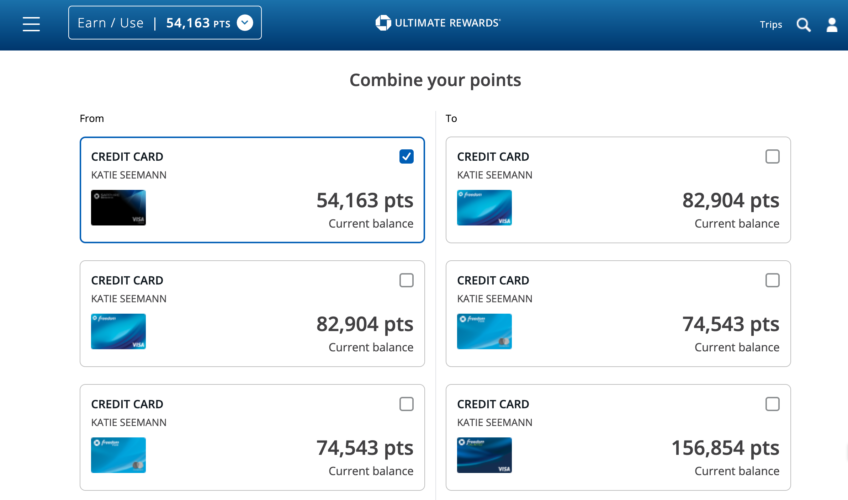The width and height of the screenshot is (848, 500).
Task: Click the card image on To 74,543 pts card
Action: click(x=484, y=331)
